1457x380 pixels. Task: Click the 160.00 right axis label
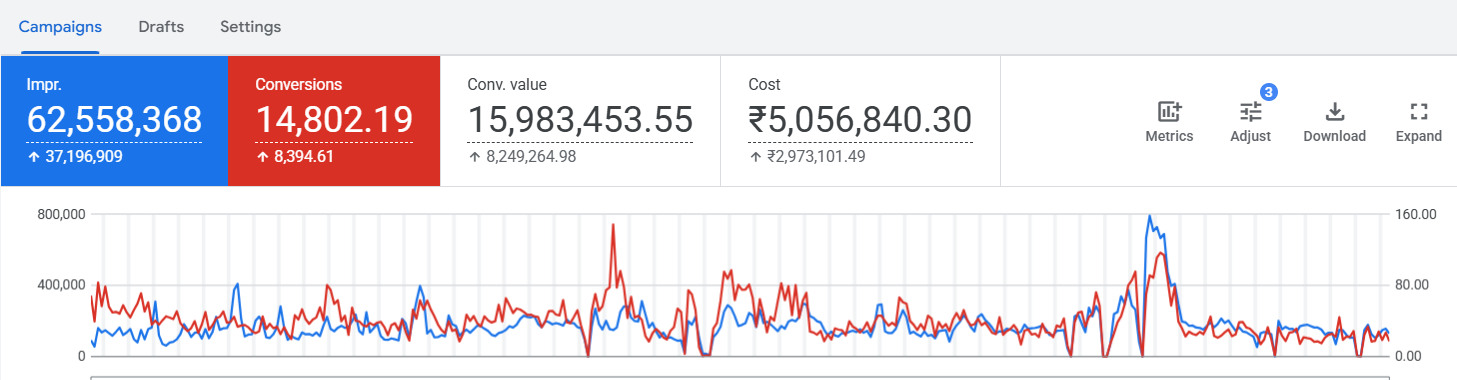tap(1416, 214)
